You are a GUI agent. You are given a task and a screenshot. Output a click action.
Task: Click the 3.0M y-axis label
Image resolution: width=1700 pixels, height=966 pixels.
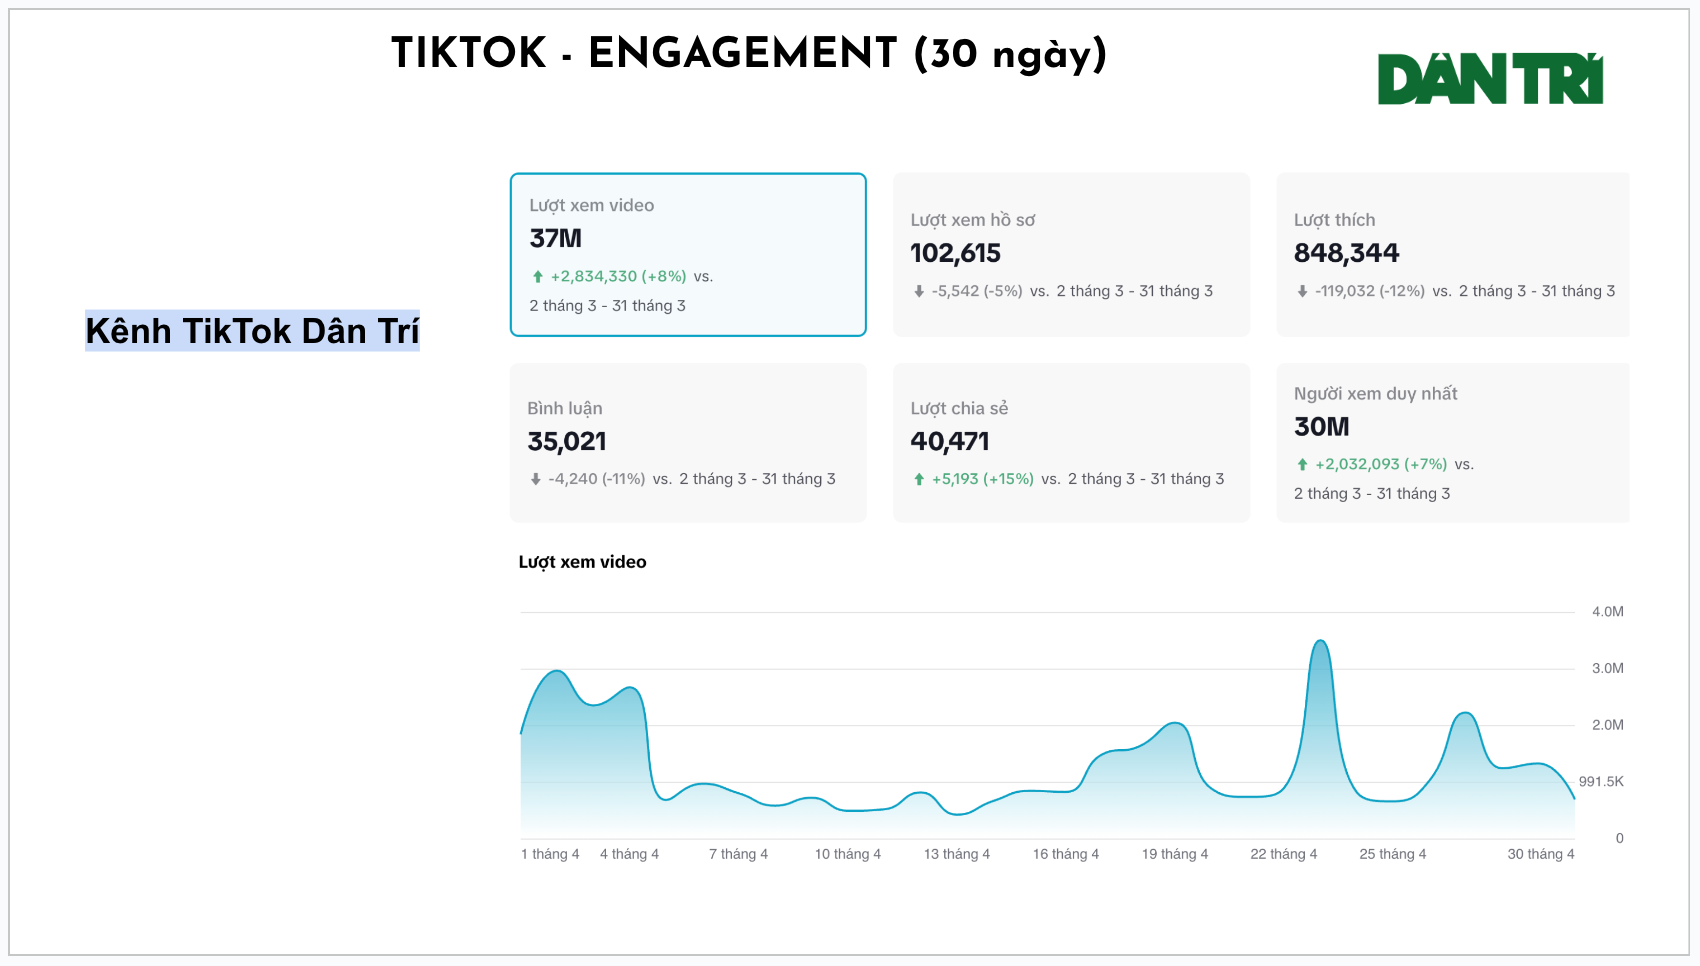coord(1608,669)
